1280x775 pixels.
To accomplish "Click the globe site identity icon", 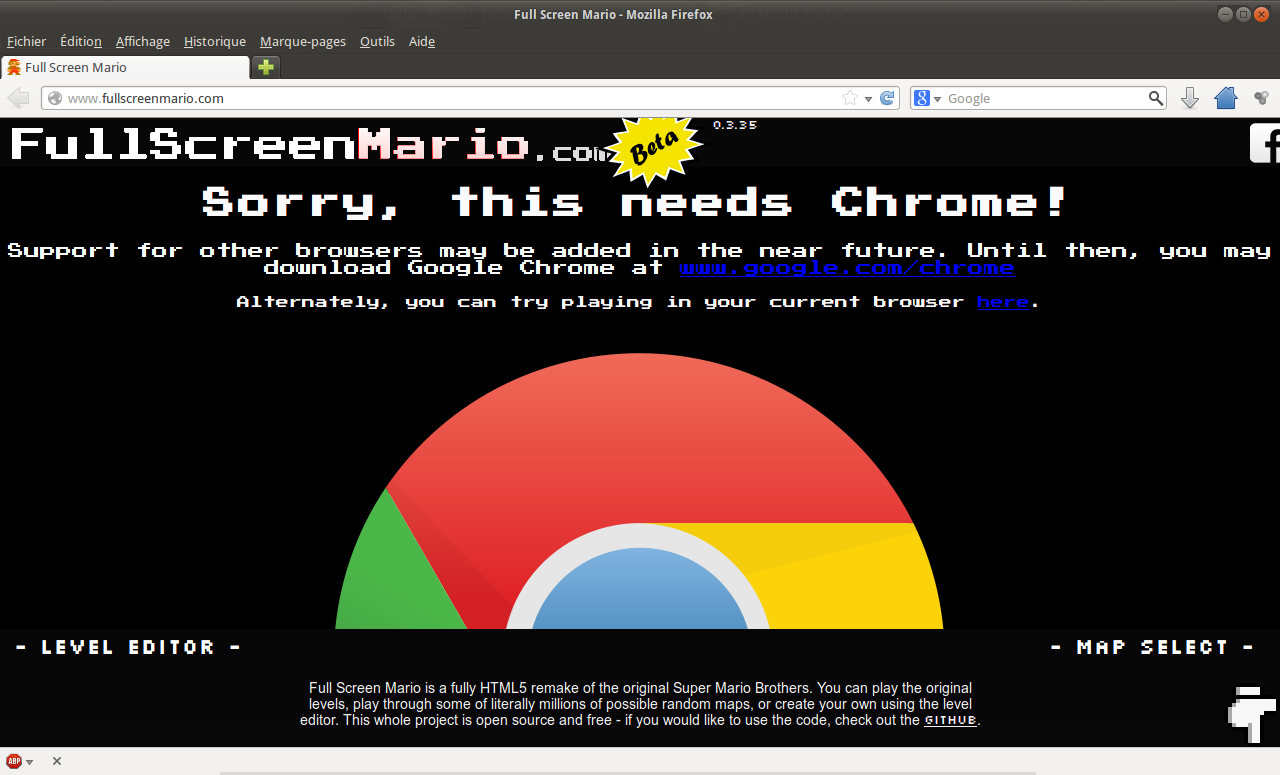I will [55, 98].
